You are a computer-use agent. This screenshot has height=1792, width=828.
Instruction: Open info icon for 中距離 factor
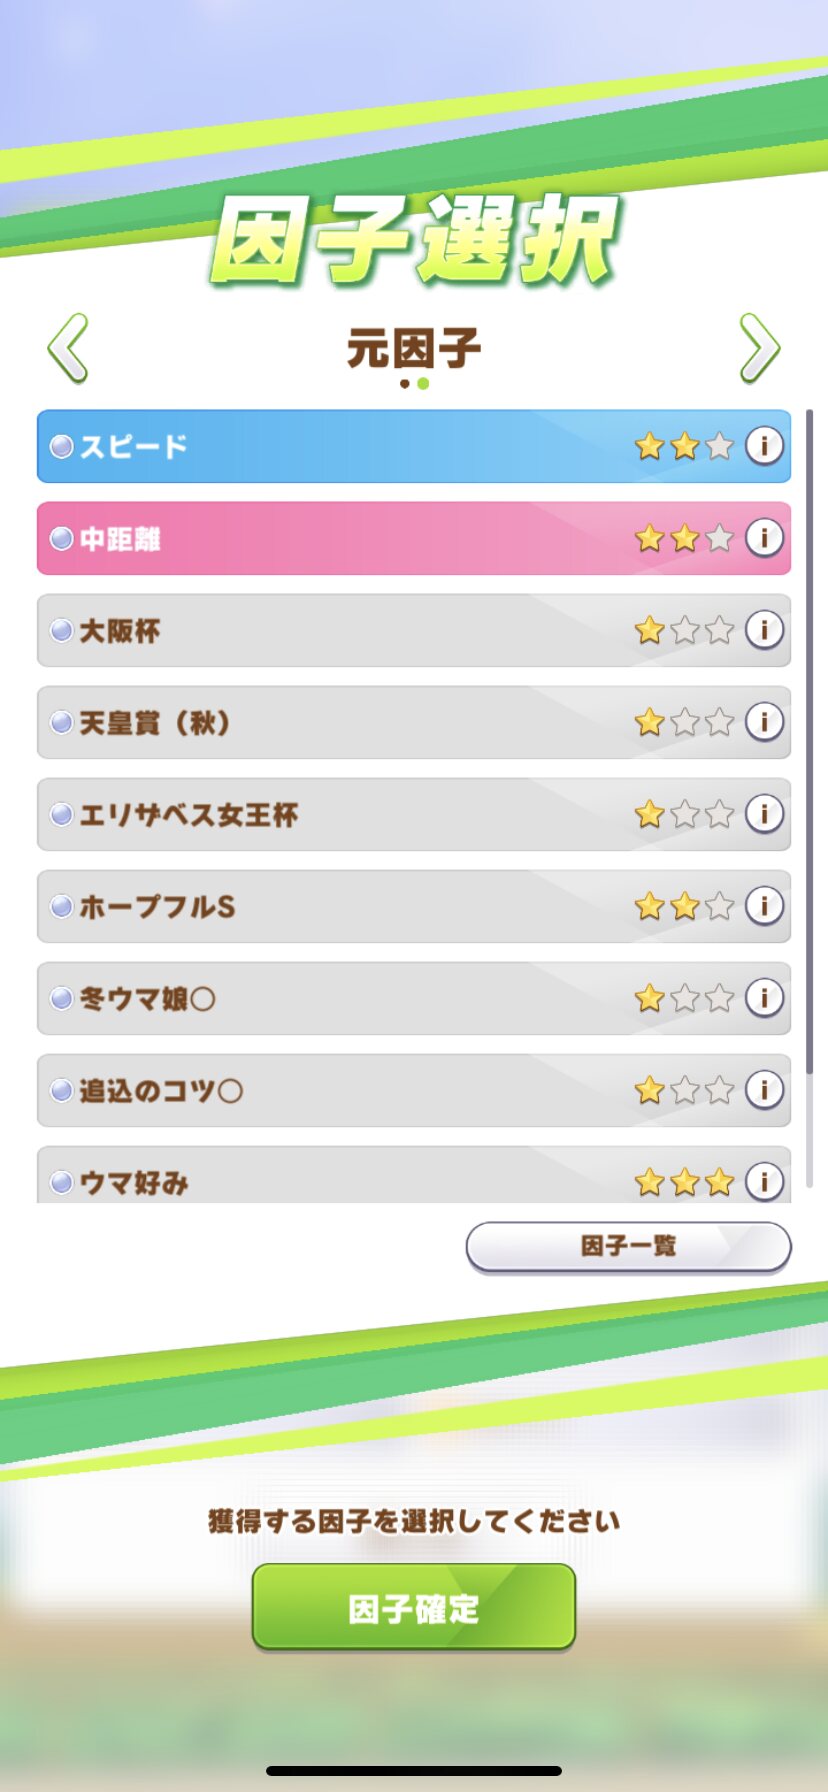point(764,538)
